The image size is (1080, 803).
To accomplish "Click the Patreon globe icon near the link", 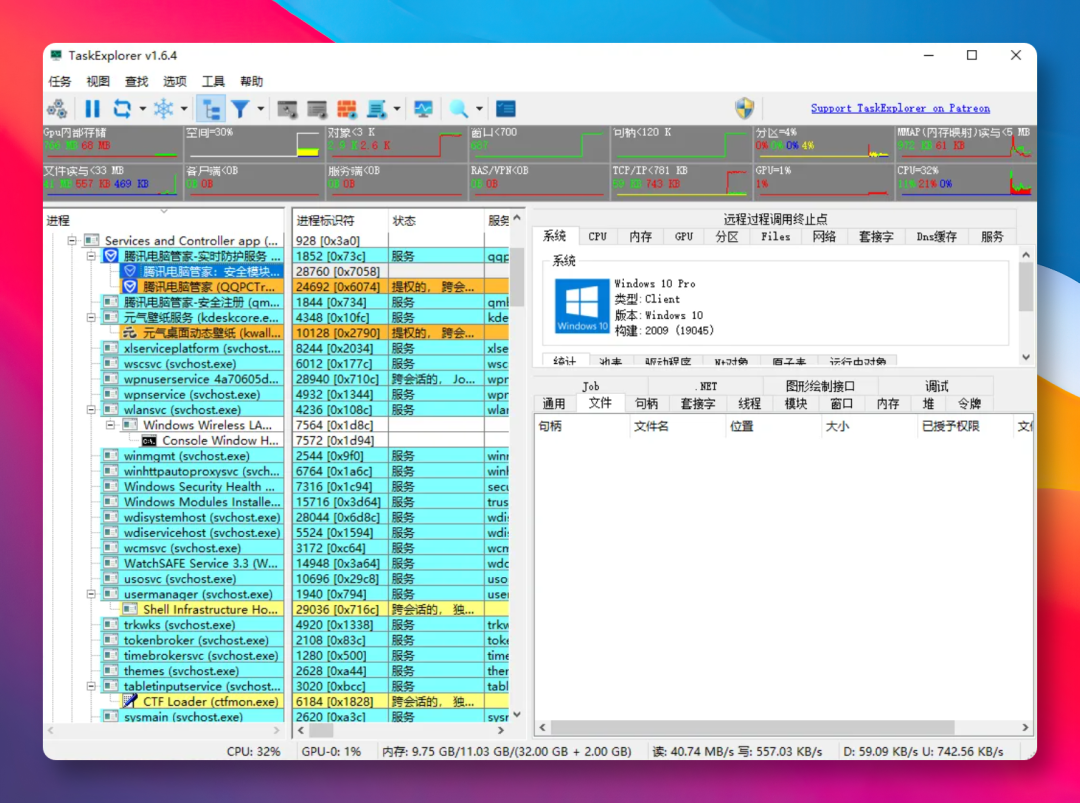I will click(x=744, y=107).
